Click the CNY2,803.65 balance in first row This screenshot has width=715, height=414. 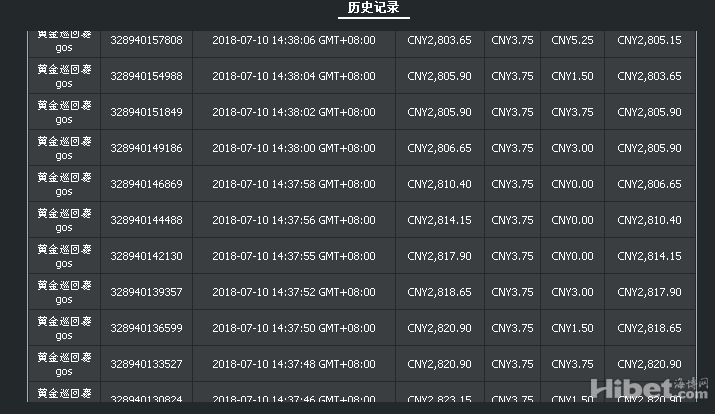point(439,40)
